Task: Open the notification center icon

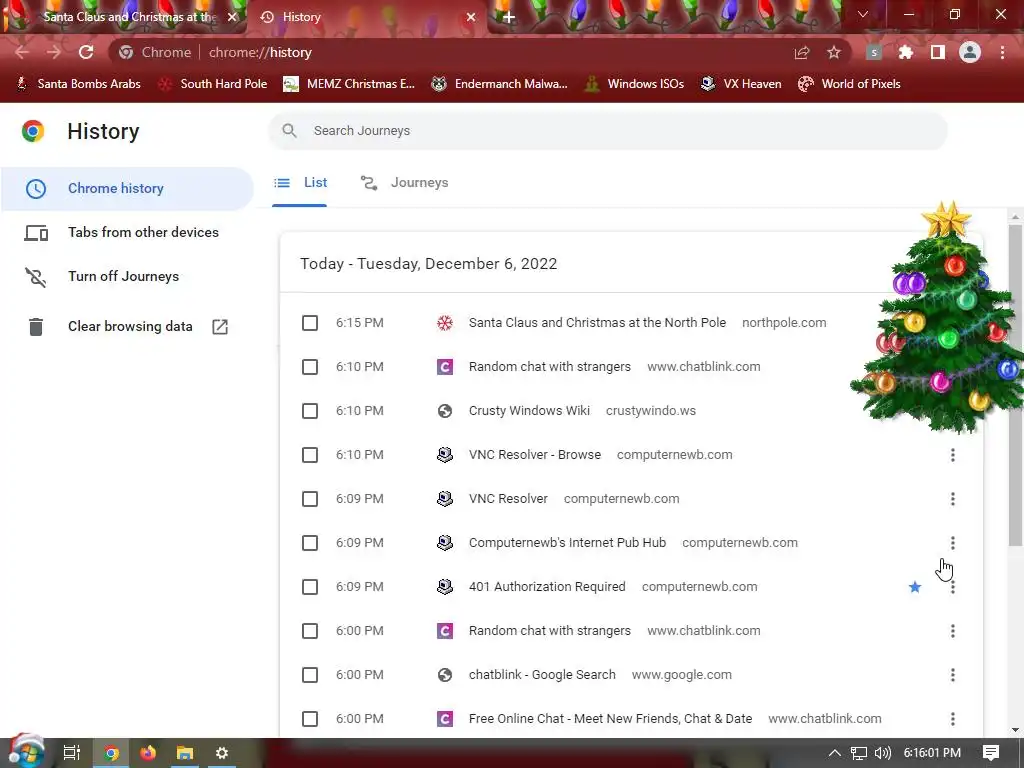Action: tap(991, 753)
